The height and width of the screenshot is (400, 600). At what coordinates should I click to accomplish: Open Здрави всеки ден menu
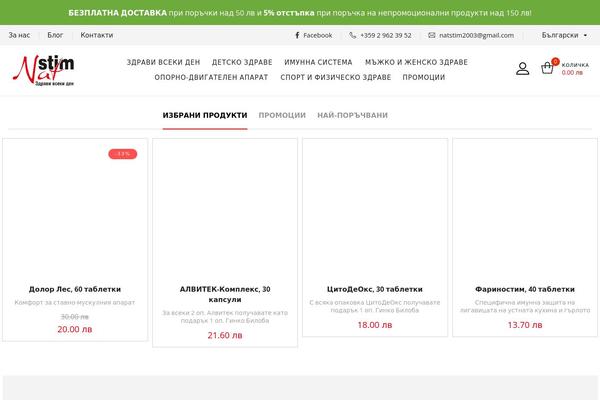163,62
